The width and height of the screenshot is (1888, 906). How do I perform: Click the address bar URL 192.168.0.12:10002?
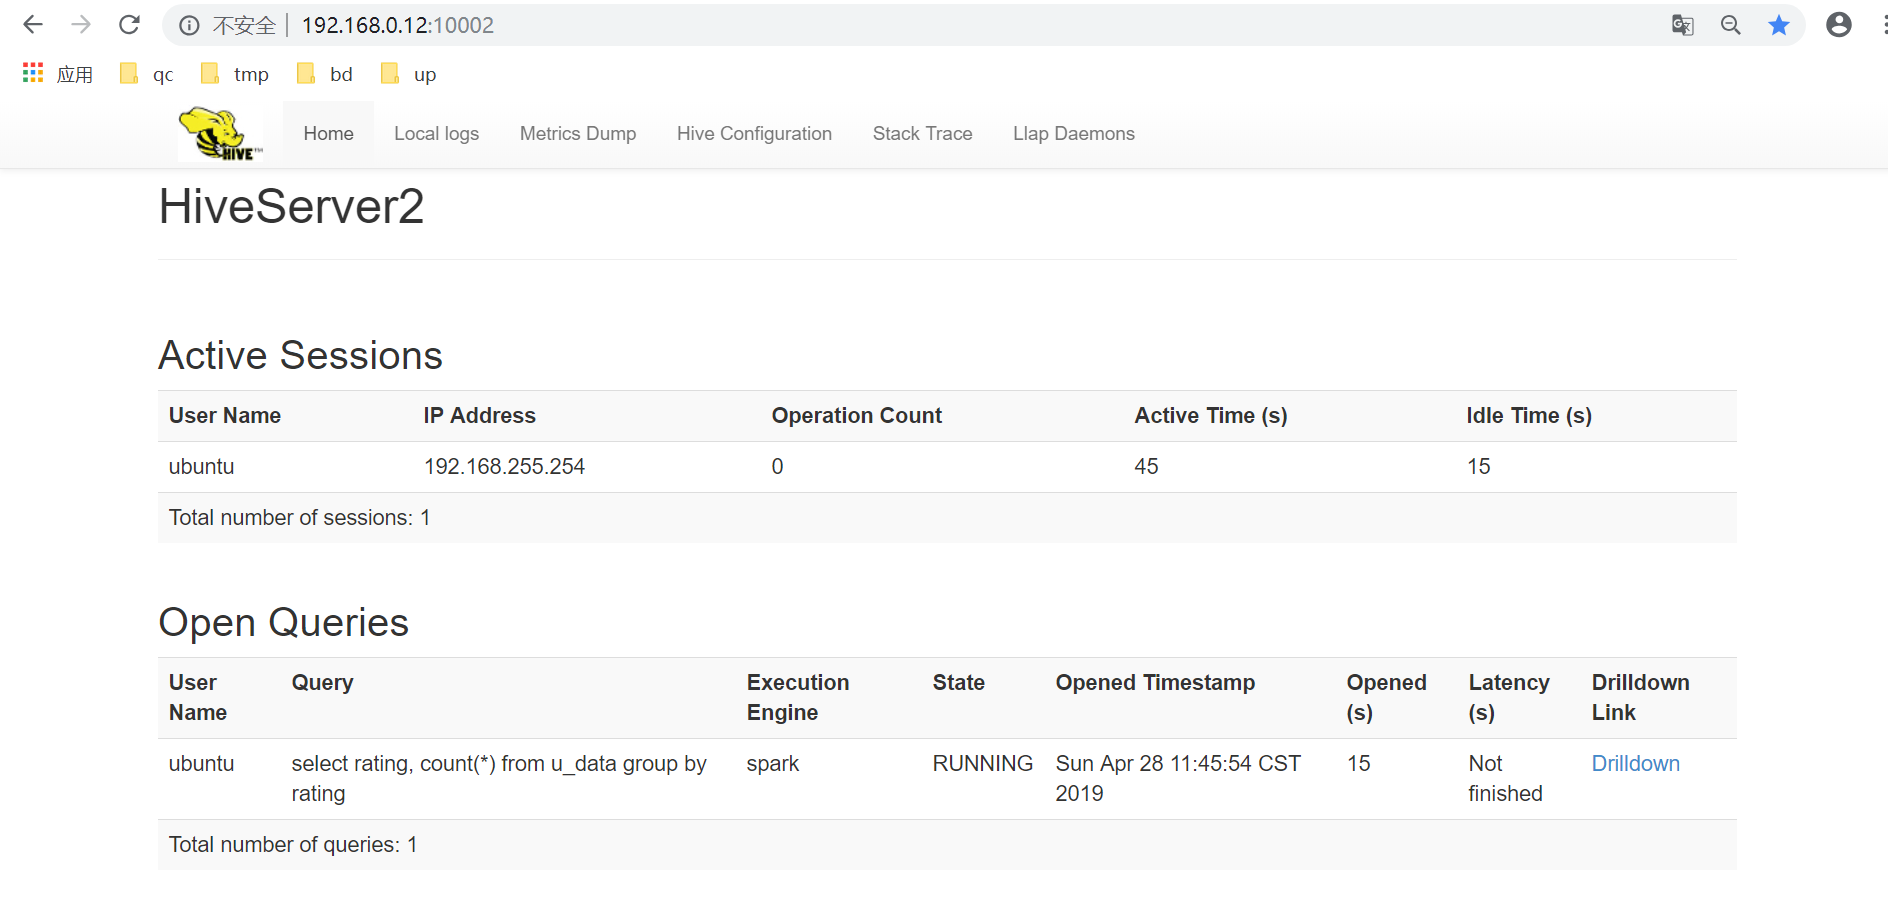point(398,26)
